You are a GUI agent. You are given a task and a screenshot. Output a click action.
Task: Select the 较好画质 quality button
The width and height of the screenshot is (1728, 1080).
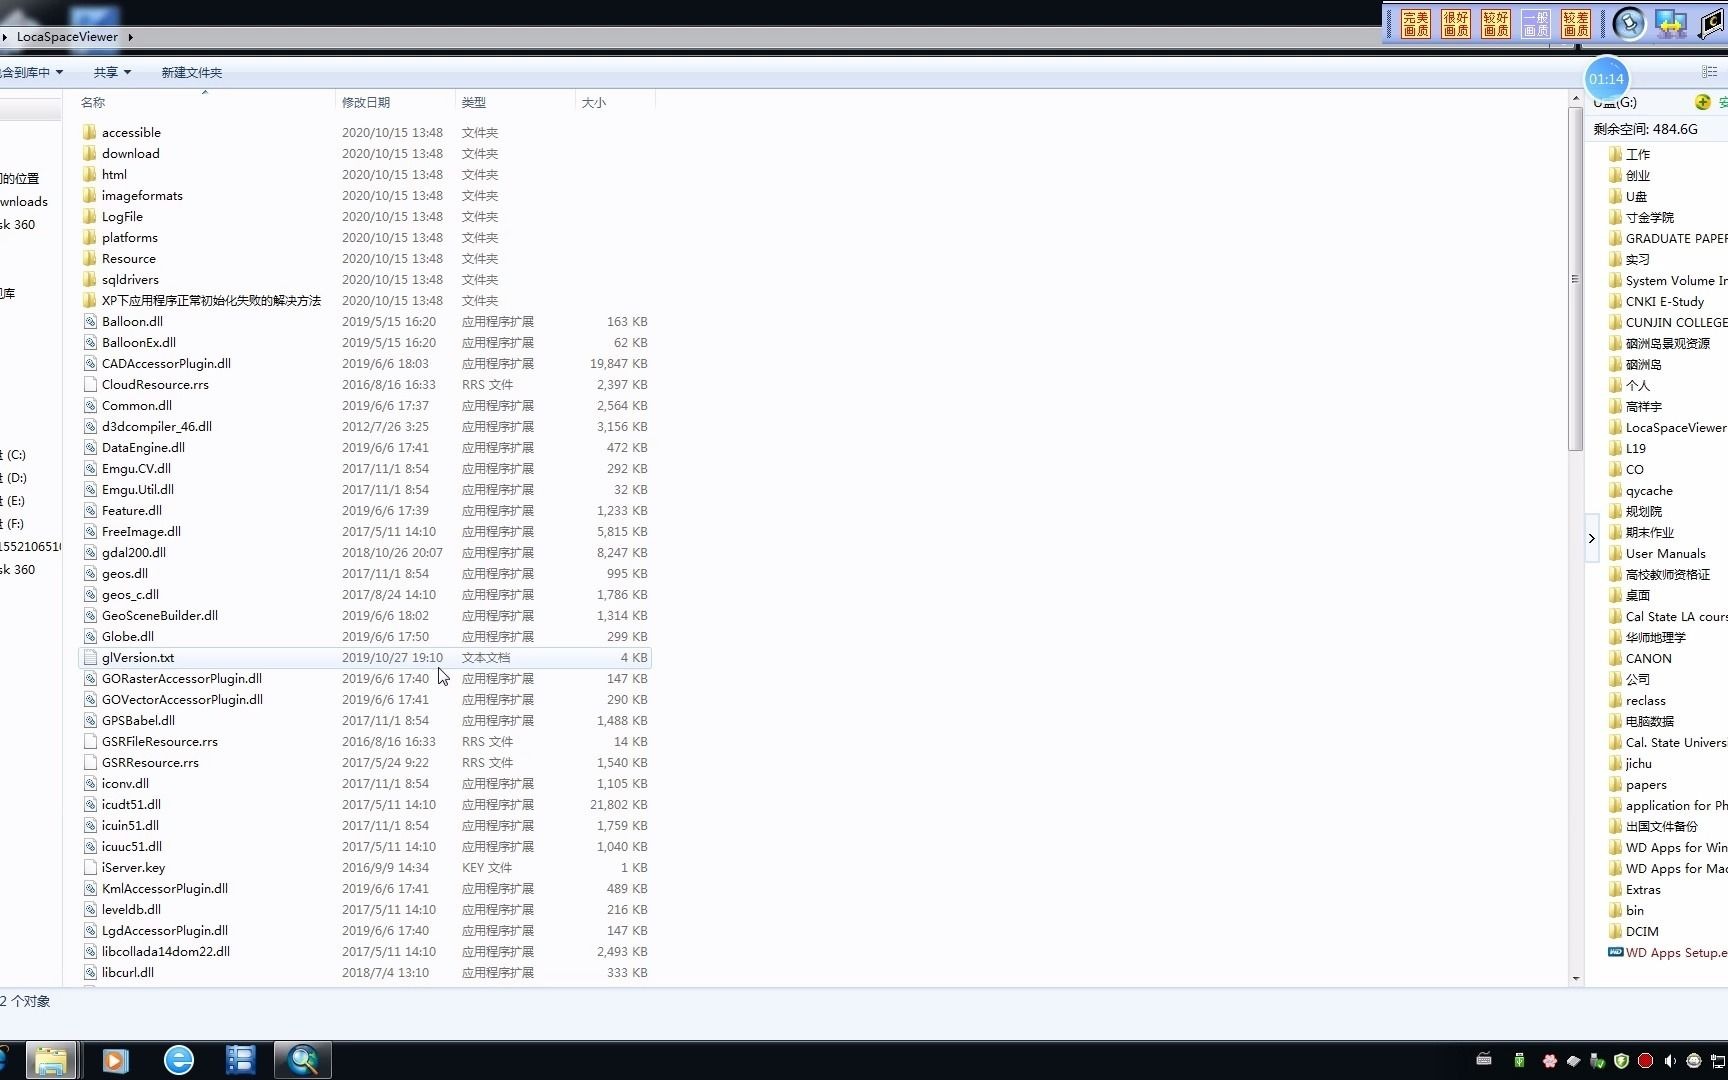click(1496, 24)
